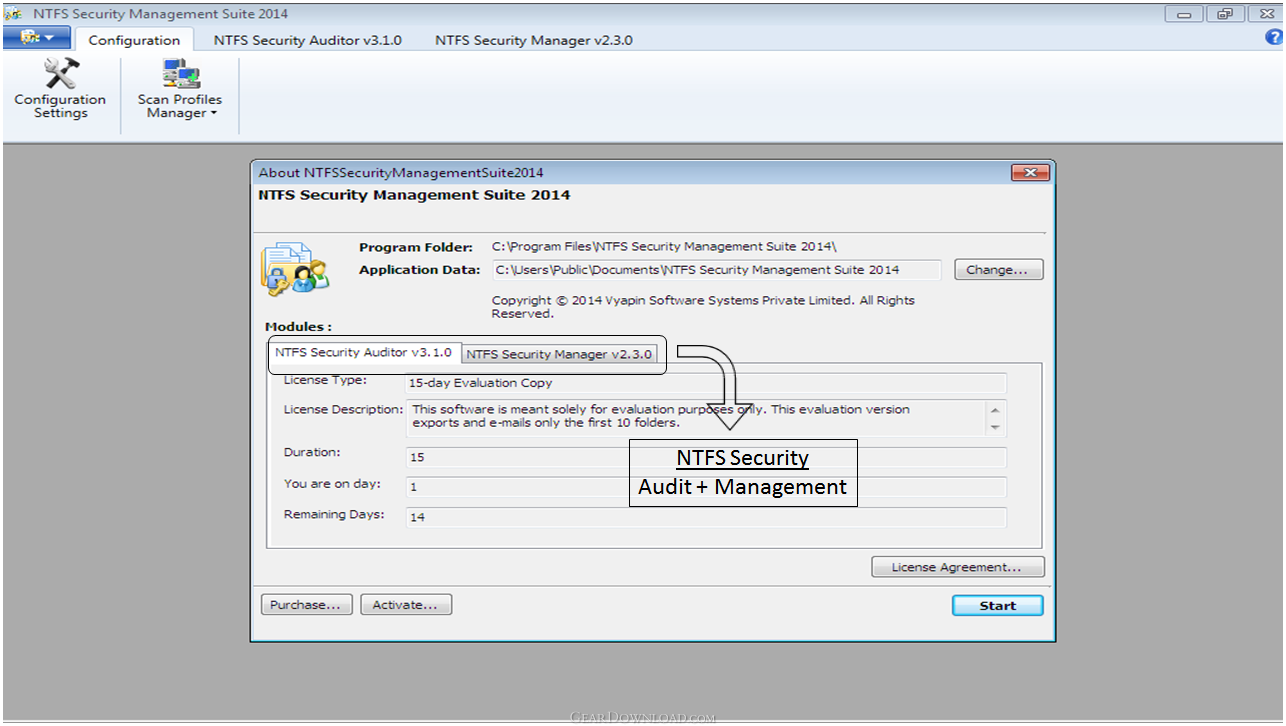1286x726 pixels.
Task: Click the Start button
Action: (997, 605)
